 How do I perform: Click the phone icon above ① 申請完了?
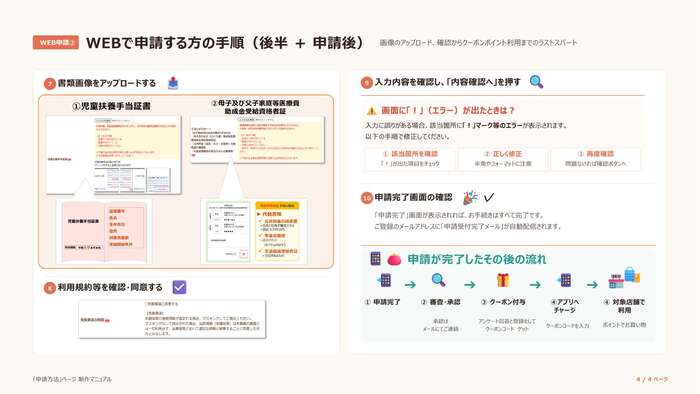384,280
